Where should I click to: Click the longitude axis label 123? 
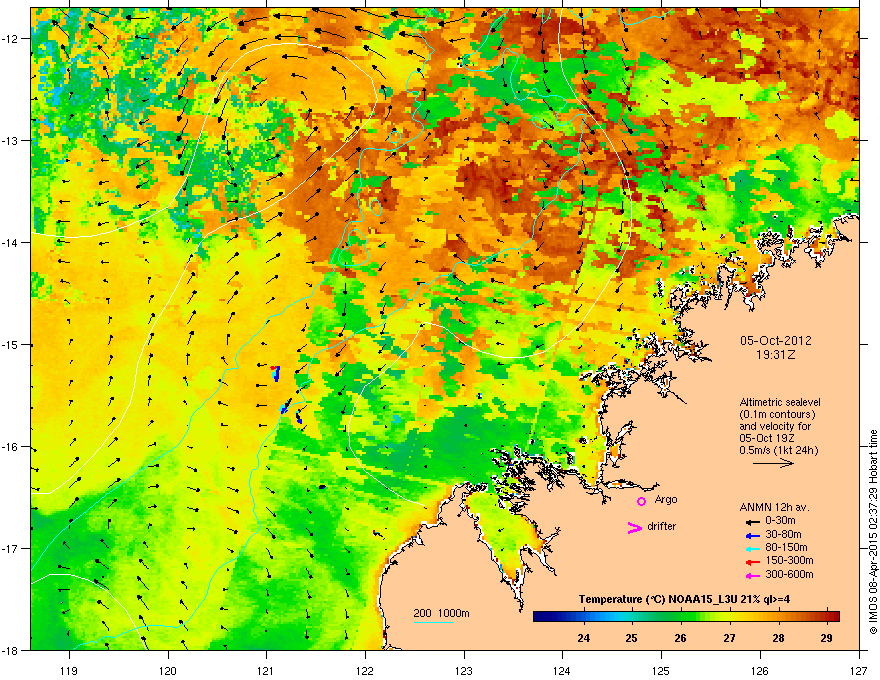point(464,670)
